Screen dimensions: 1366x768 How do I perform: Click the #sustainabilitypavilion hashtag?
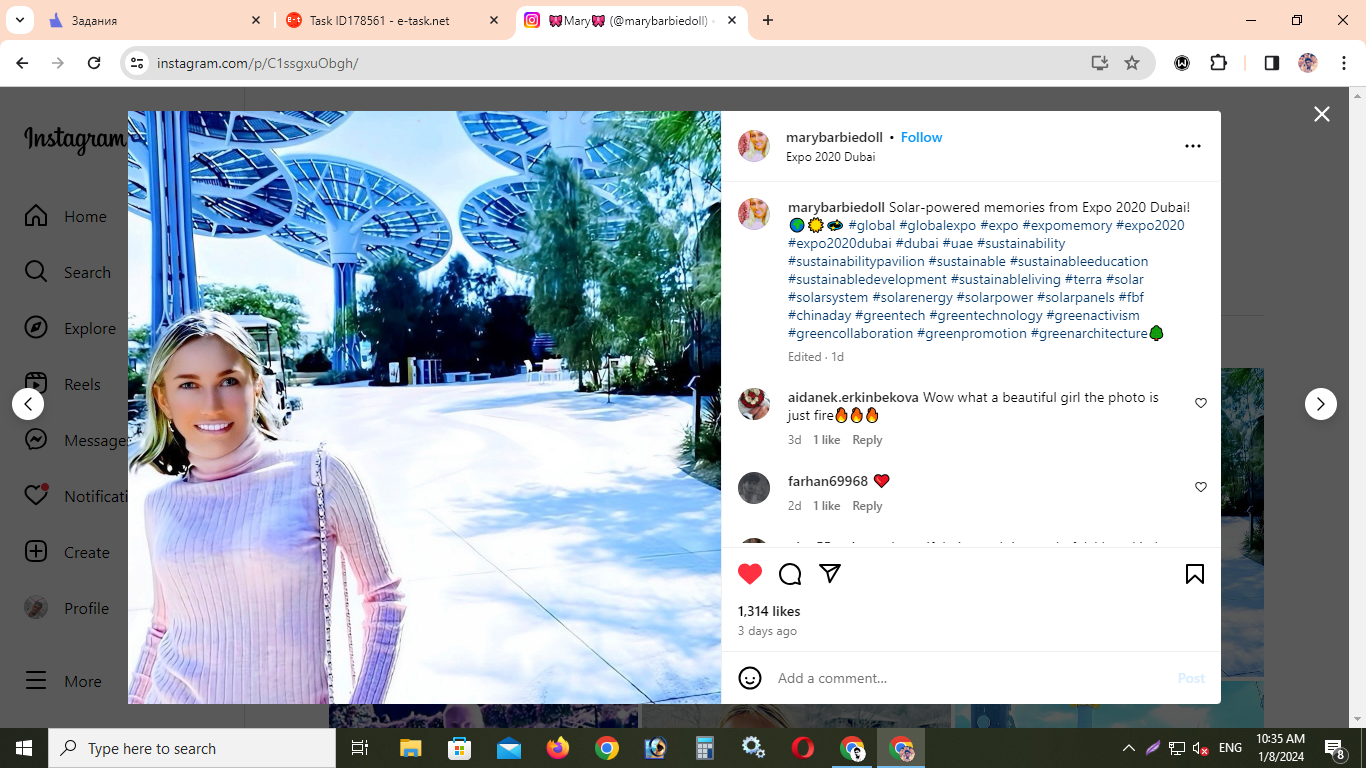[x=856, y=261]
